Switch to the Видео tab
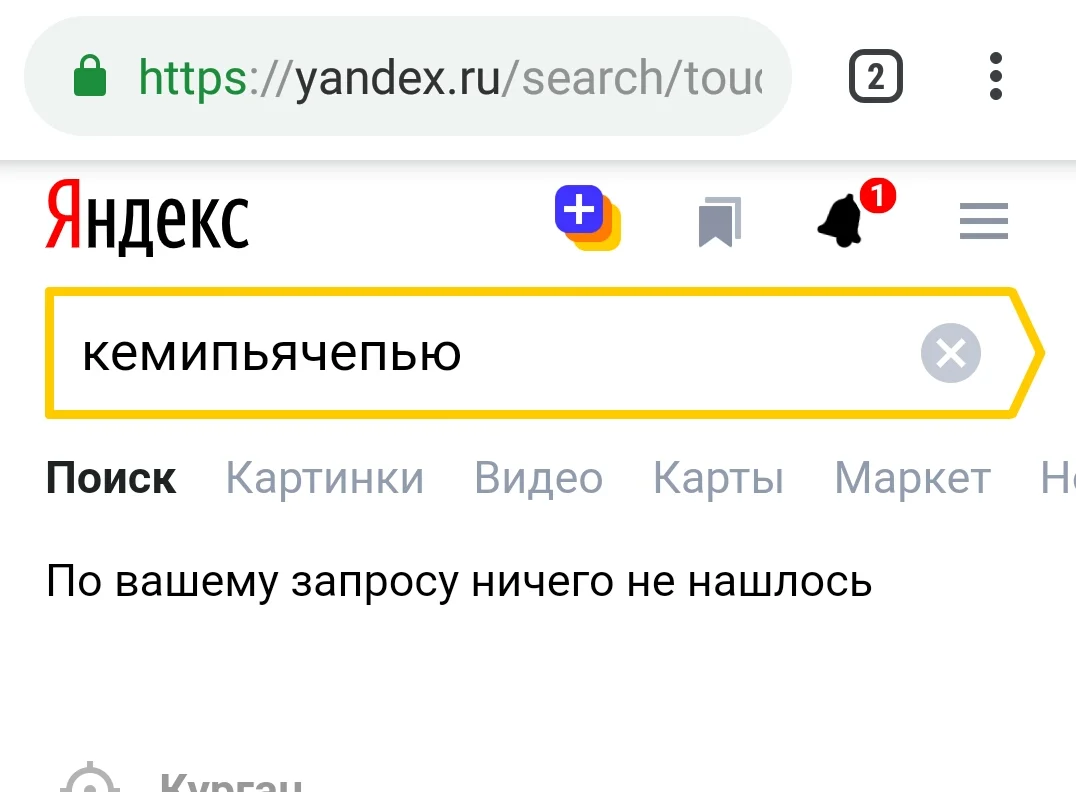The height and width of the screenshot is (792, 1076). pos(538,479)
